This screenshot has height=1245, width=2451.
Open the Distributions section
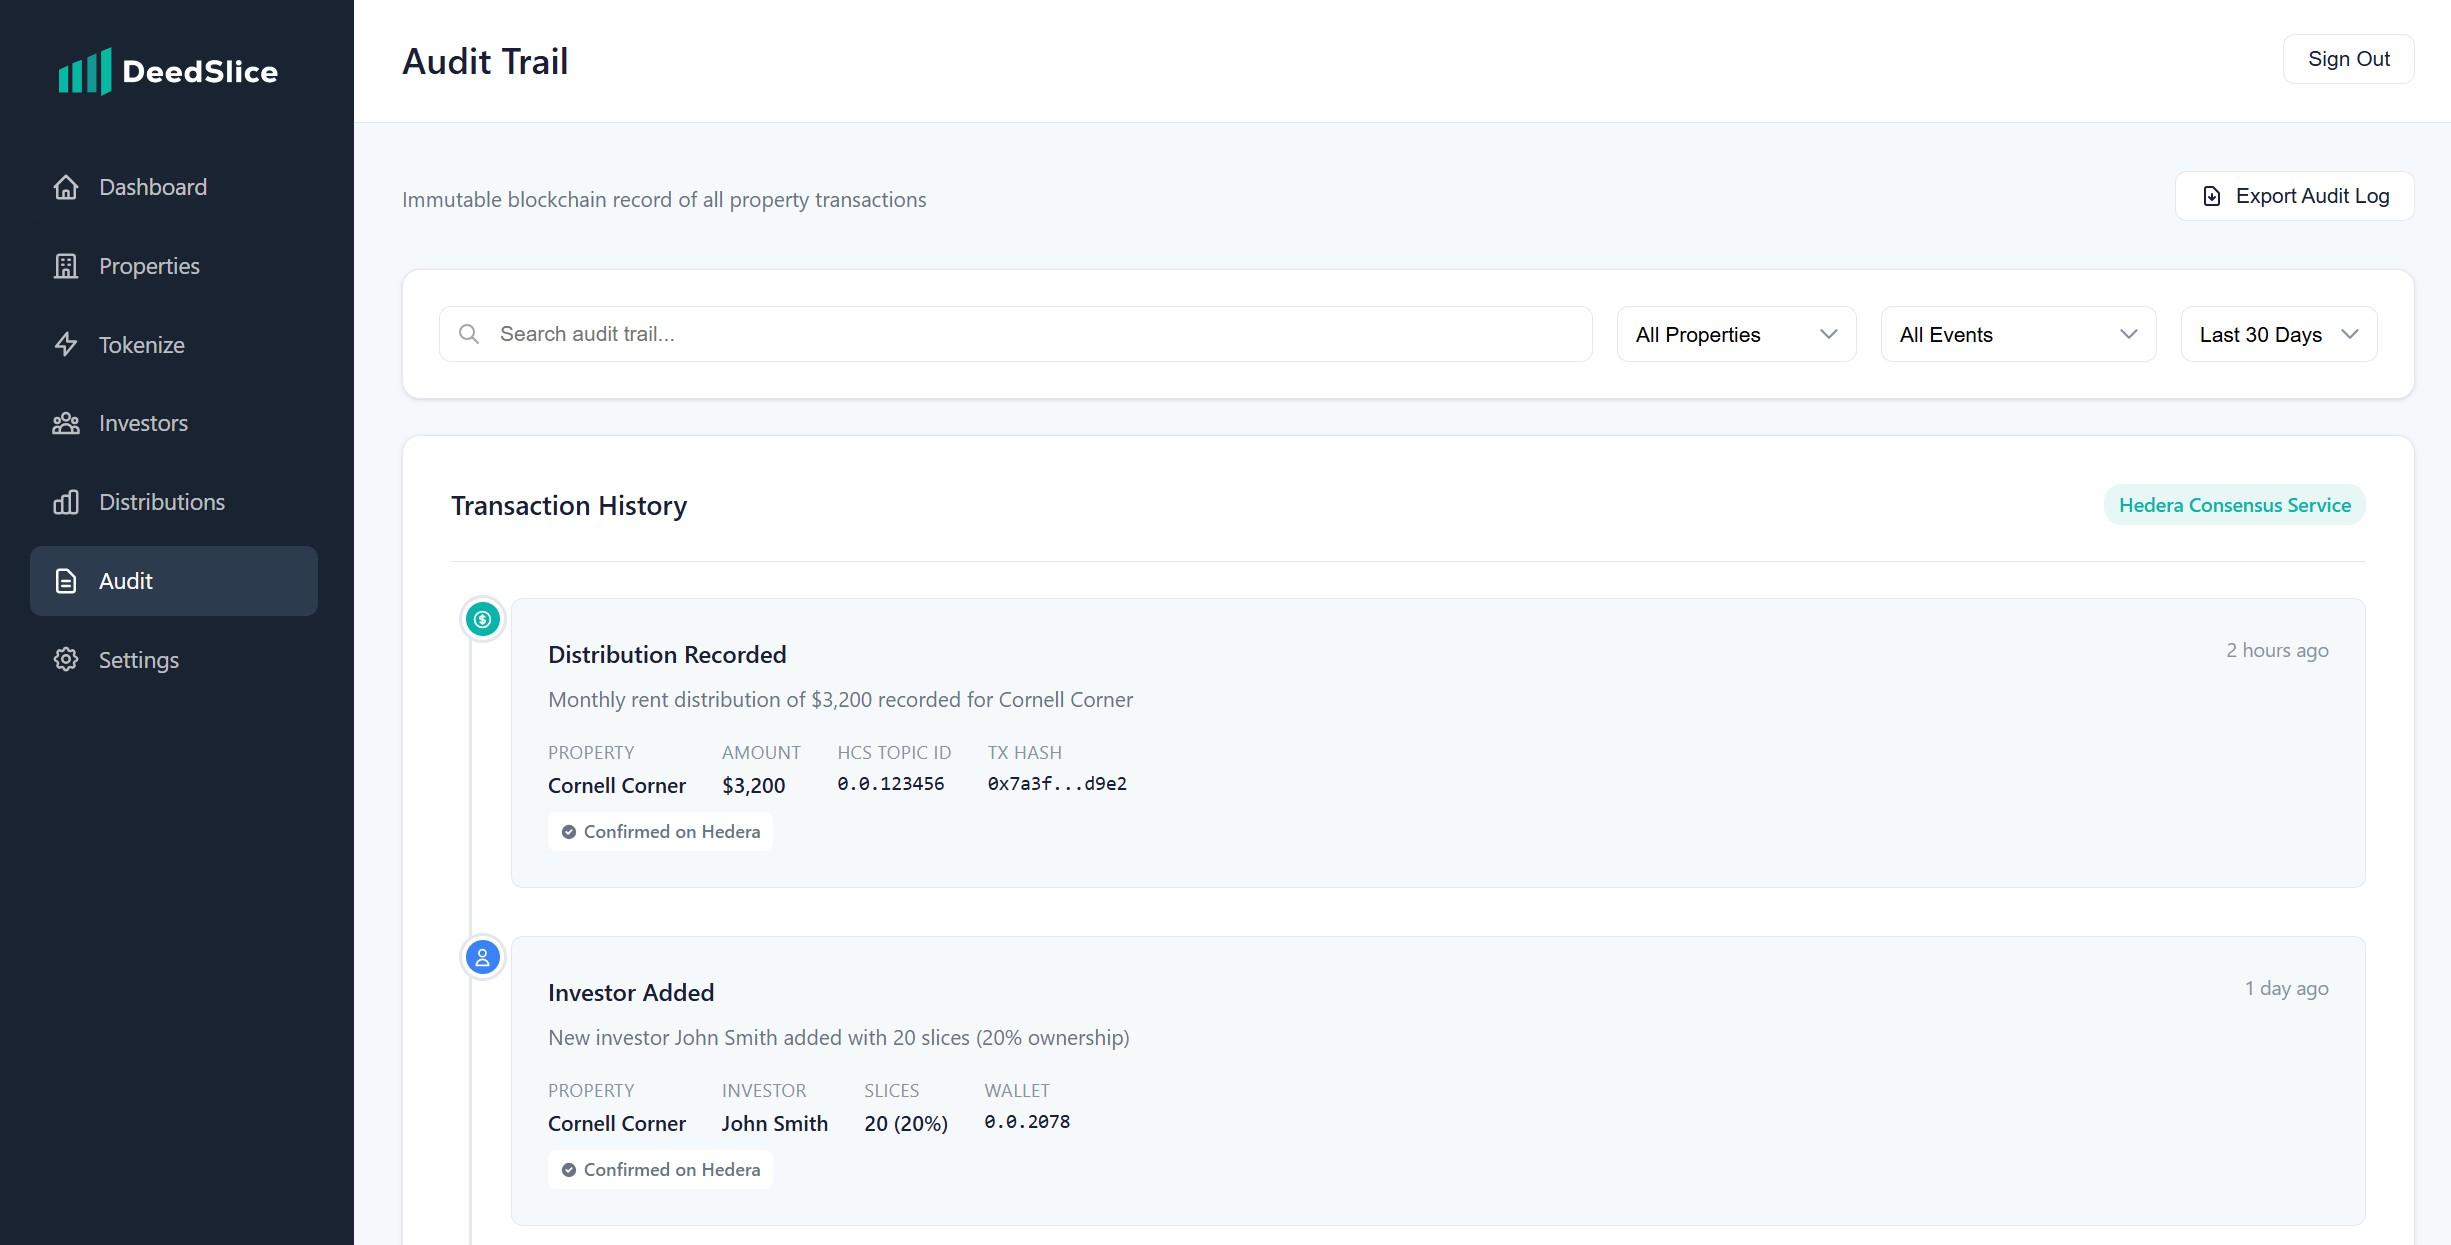(161, 501)
